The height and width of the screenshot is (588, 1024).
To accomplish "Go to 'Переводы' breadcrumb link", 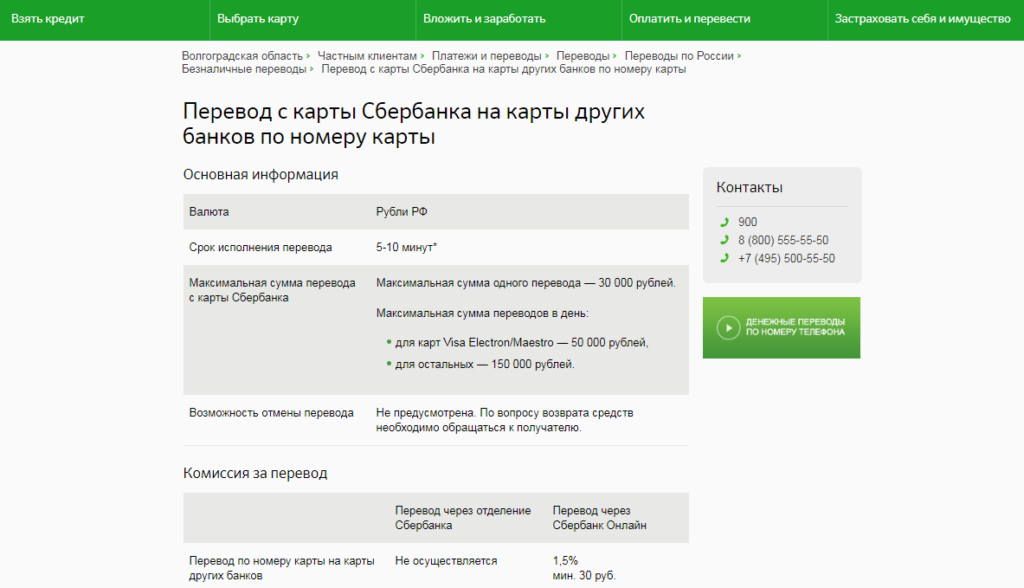I will coord(583,56).
